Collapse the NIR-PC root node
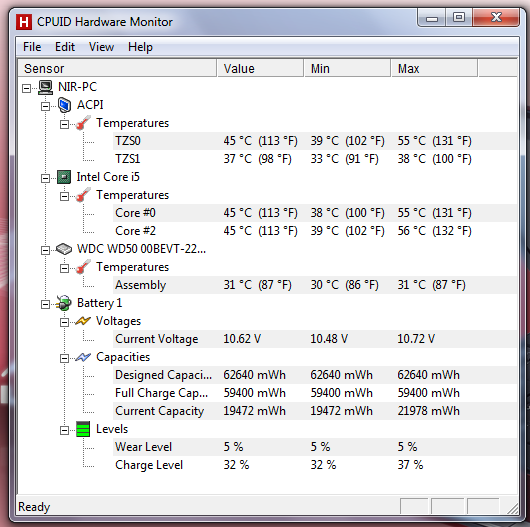The image size is (530, 527). tap(26, 89)
